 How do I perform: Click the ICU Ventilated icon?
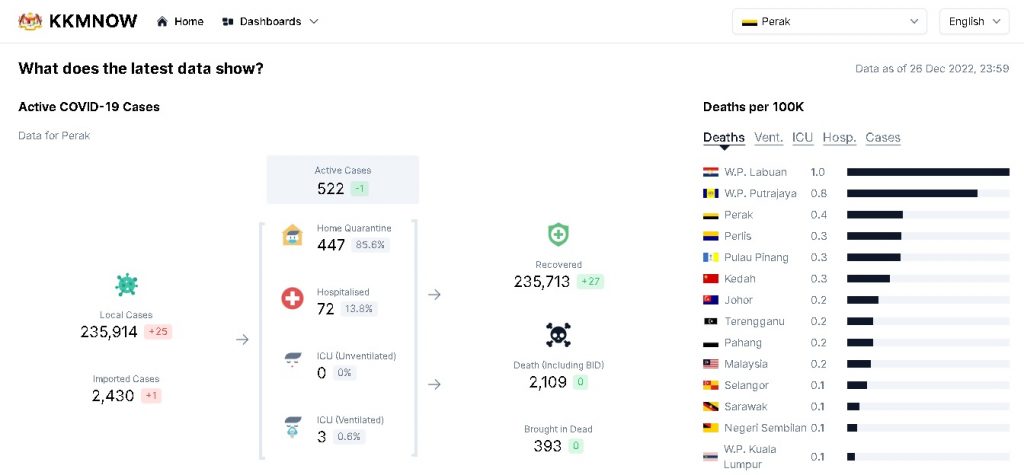click(x=292, y=428)
